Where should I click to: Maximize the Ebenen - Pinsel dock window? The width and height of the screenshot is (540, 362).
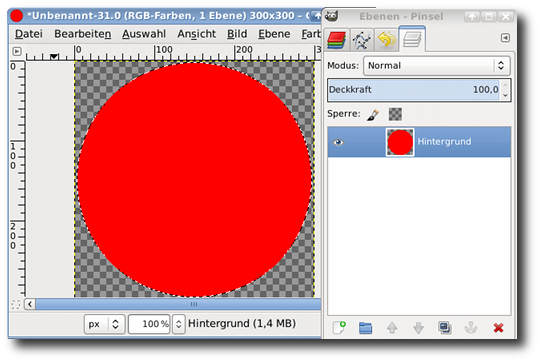tap(489, 16)
